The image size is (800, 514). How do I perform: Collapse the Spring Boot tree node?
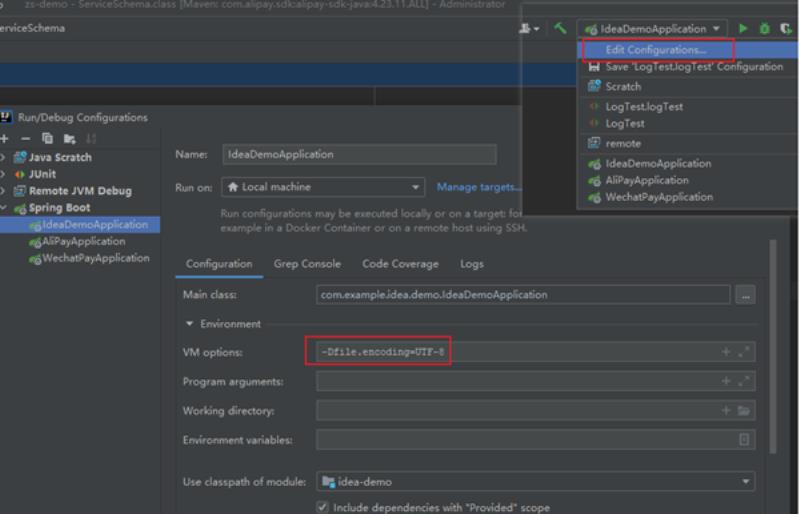point(3,208)
